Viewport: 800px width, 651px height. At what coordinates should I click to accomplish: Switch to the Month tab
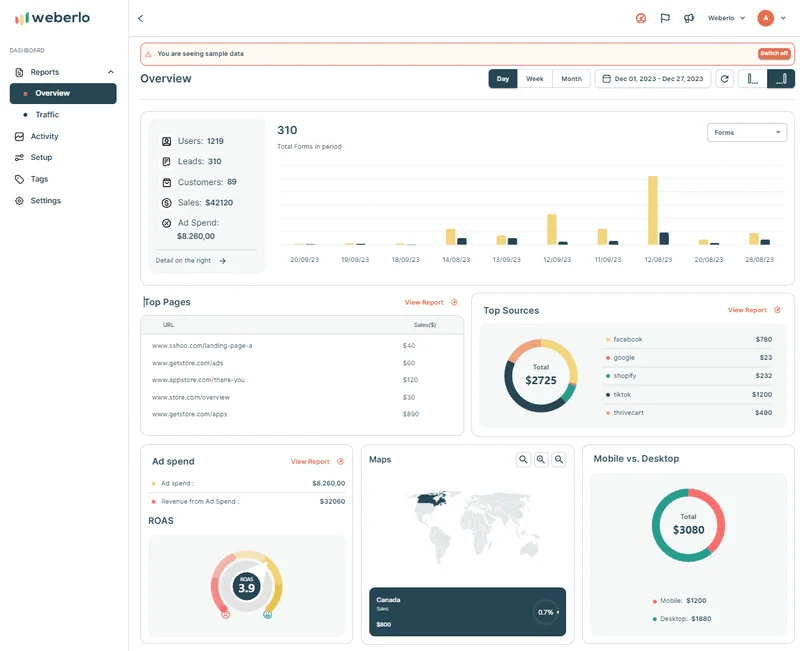[x=570, y=77]
